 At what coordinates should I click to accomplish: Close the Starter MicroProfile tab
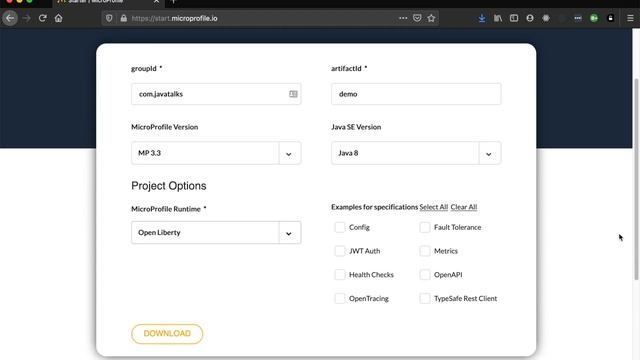pyautogui.click(x=156, y=2)
